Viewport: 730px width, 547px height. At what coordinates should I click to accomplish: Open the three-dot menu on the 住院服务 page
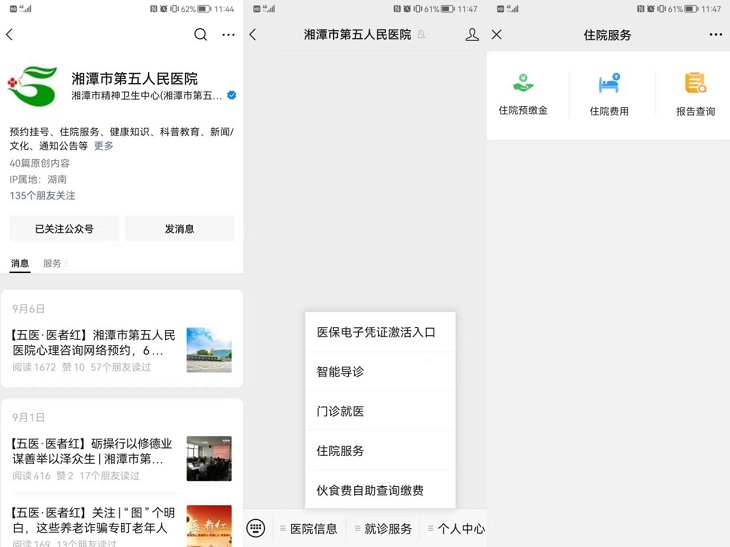(716, 34)
